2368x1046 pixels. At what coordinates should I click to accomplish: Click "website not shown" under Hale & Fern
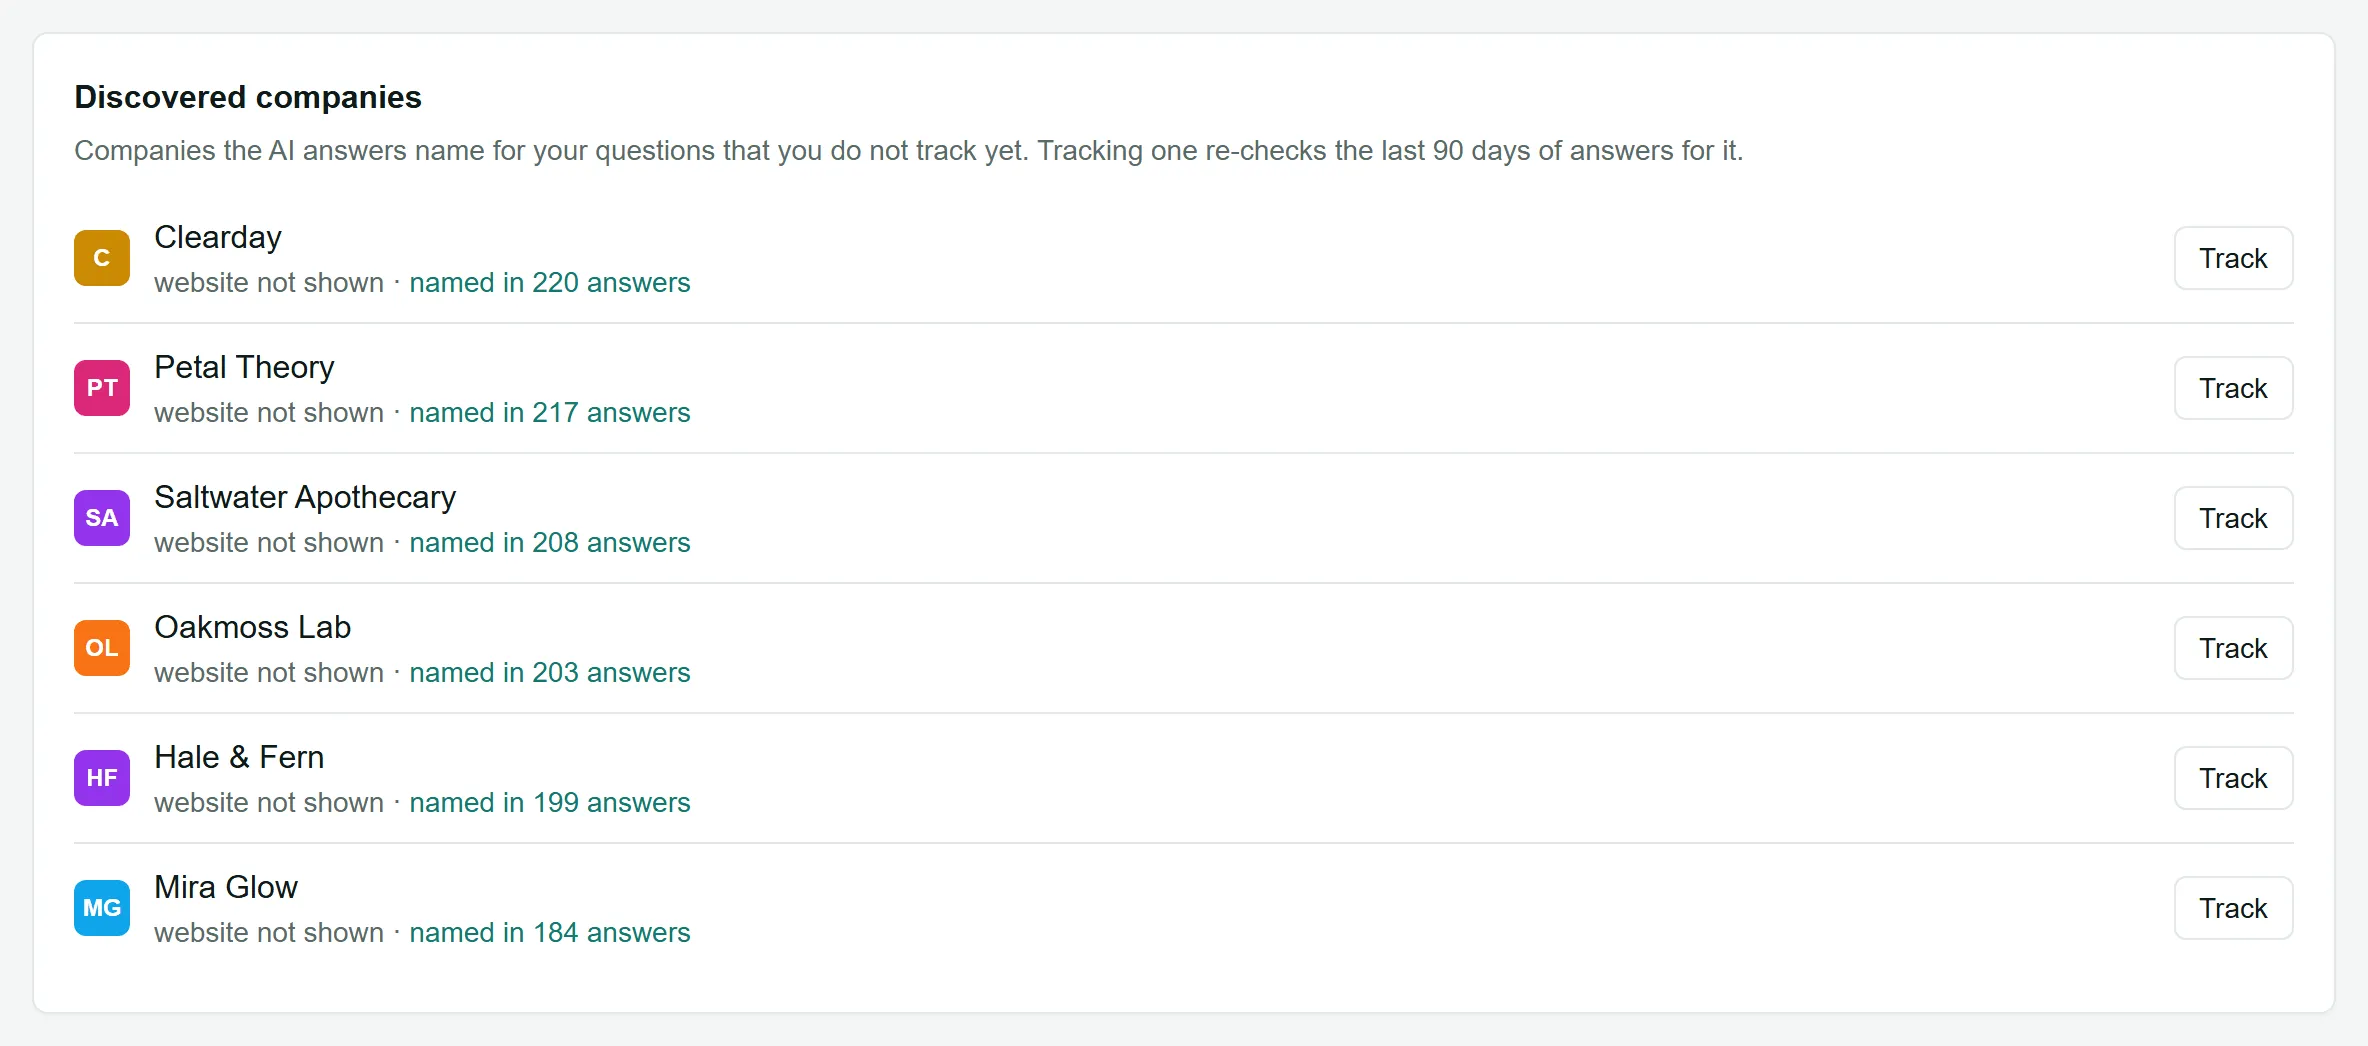click(x=269, y=803)
